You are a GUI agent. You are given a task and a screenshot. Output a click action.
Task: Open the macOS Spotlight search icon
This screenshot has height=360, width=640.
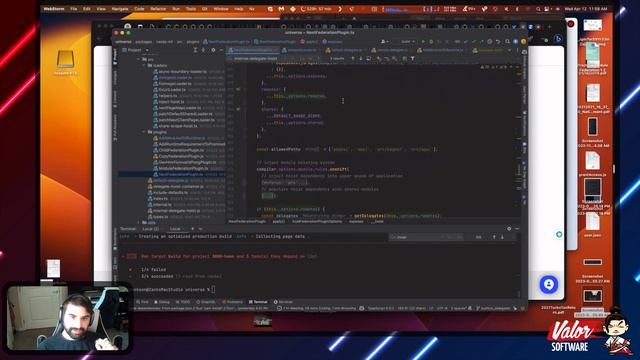[x=538, y=9]
